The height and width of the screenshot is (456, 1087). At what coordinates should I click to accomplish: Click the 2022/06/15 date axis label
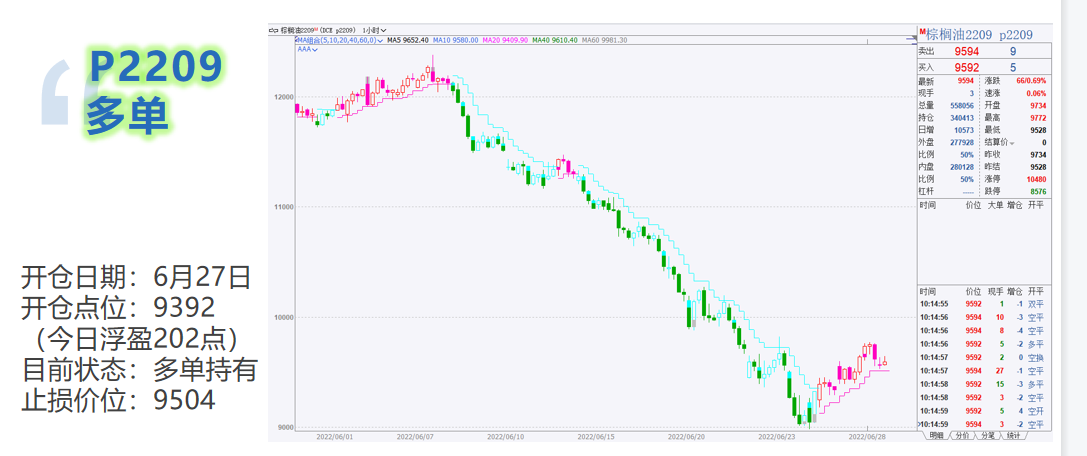[x=597, y=437]
